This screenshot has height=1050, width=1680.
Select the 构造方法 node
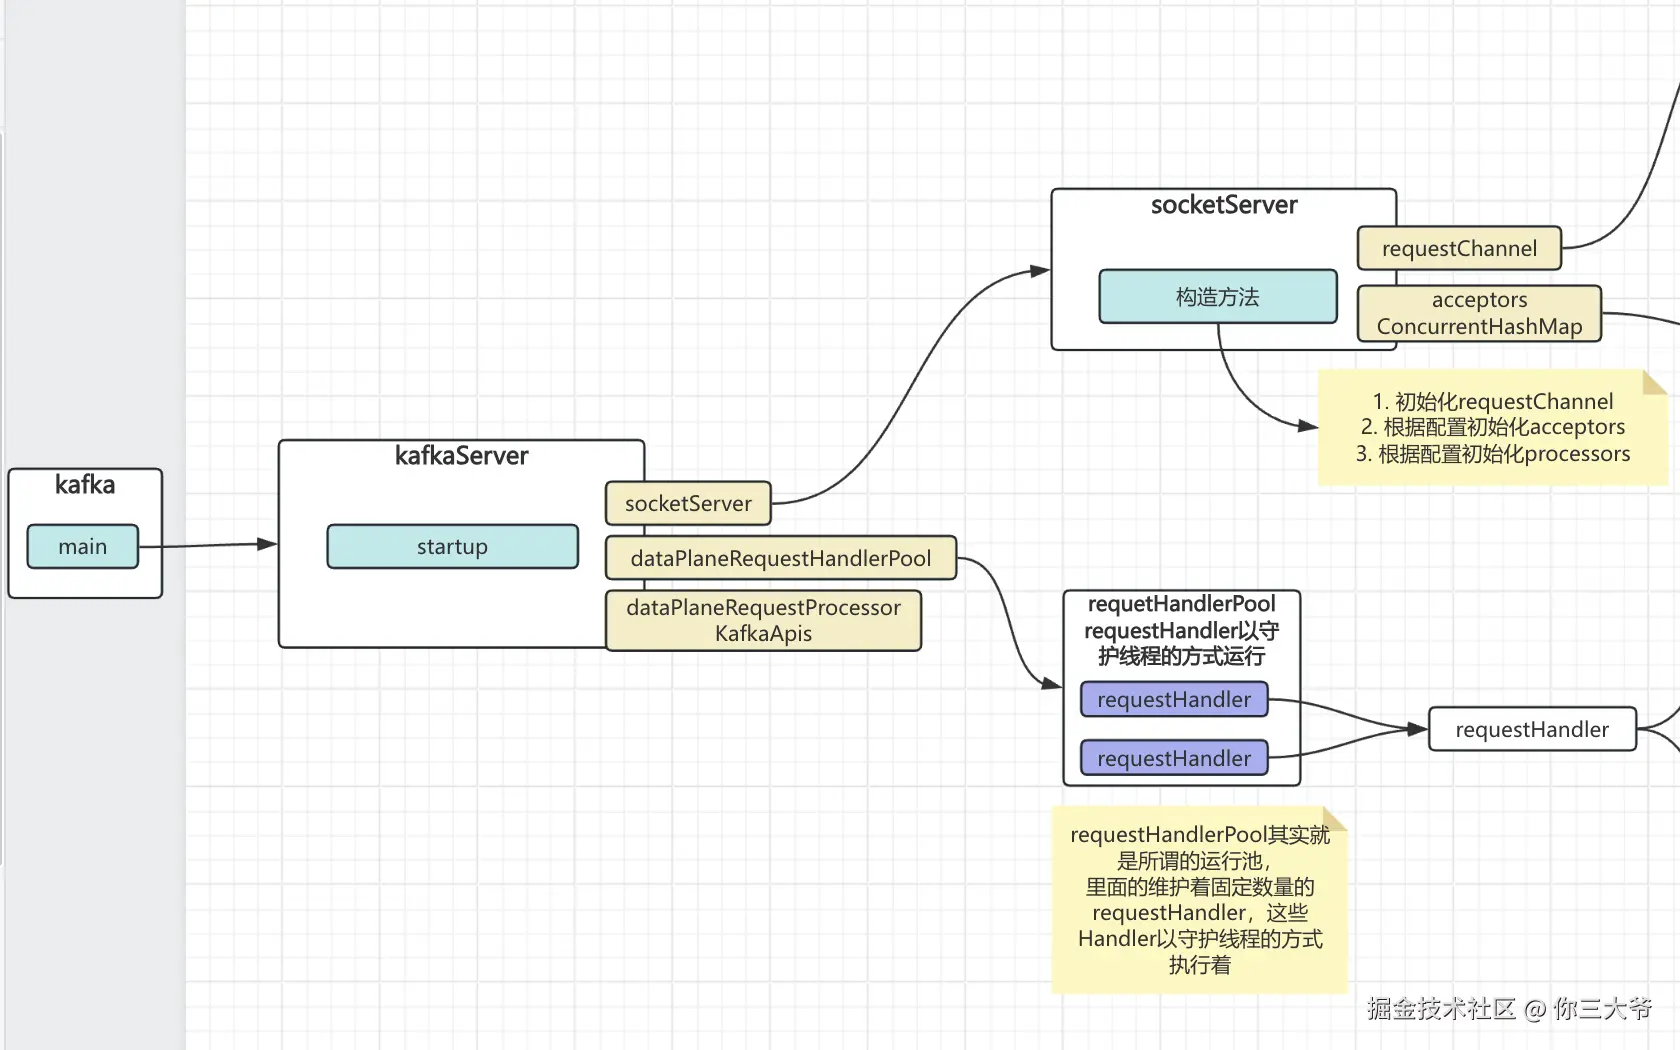tap(1218, 296)
